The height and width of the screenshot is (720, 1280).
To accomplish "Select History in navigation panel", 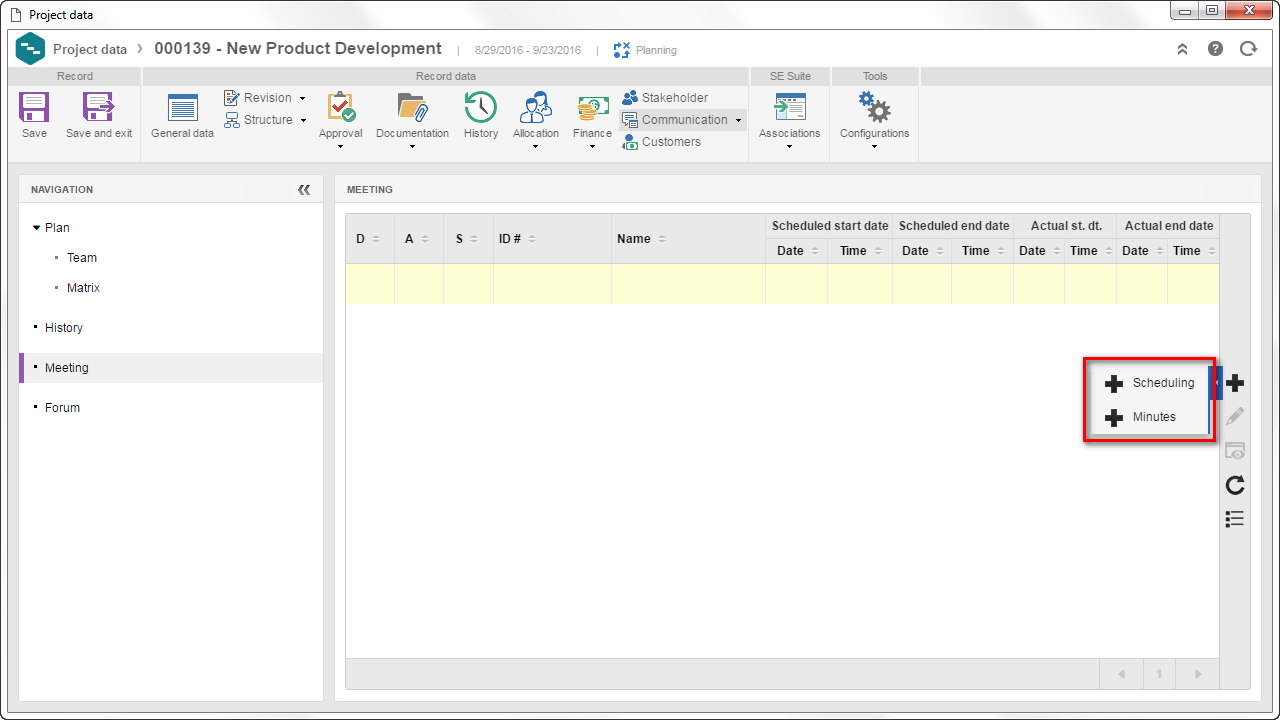I will (x=64, y=328).
